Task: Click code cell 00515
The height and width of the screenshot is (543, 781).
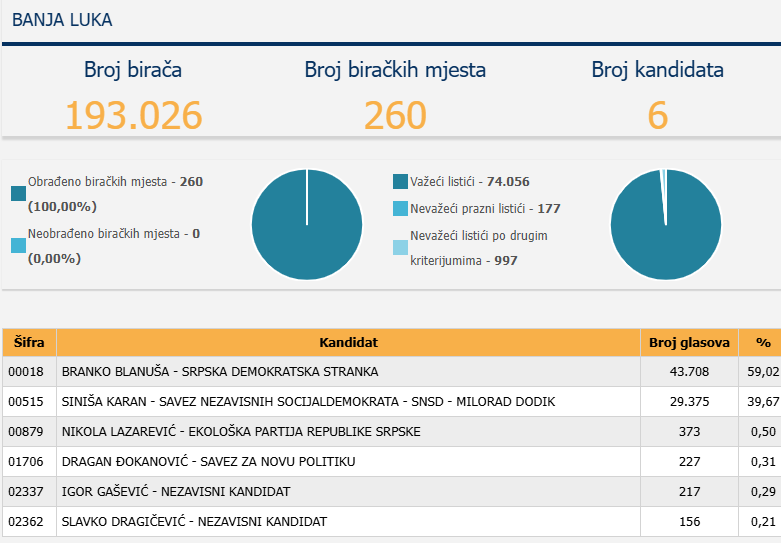Action: click(x=29, y=402)
